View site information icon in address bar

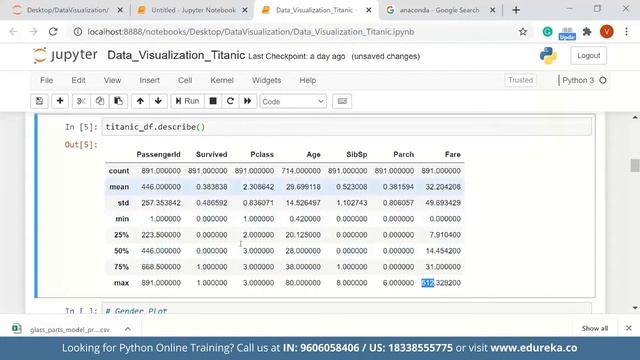click(x=78, y=32)
